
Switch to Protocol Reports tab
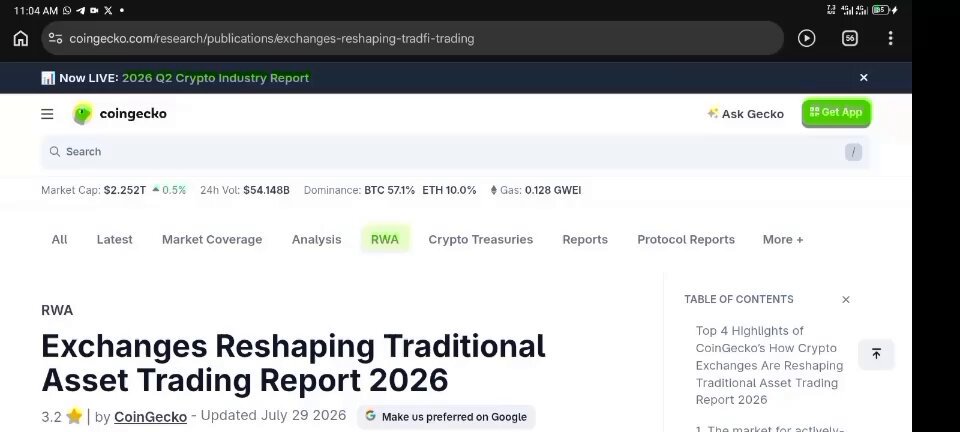(686, 239)
